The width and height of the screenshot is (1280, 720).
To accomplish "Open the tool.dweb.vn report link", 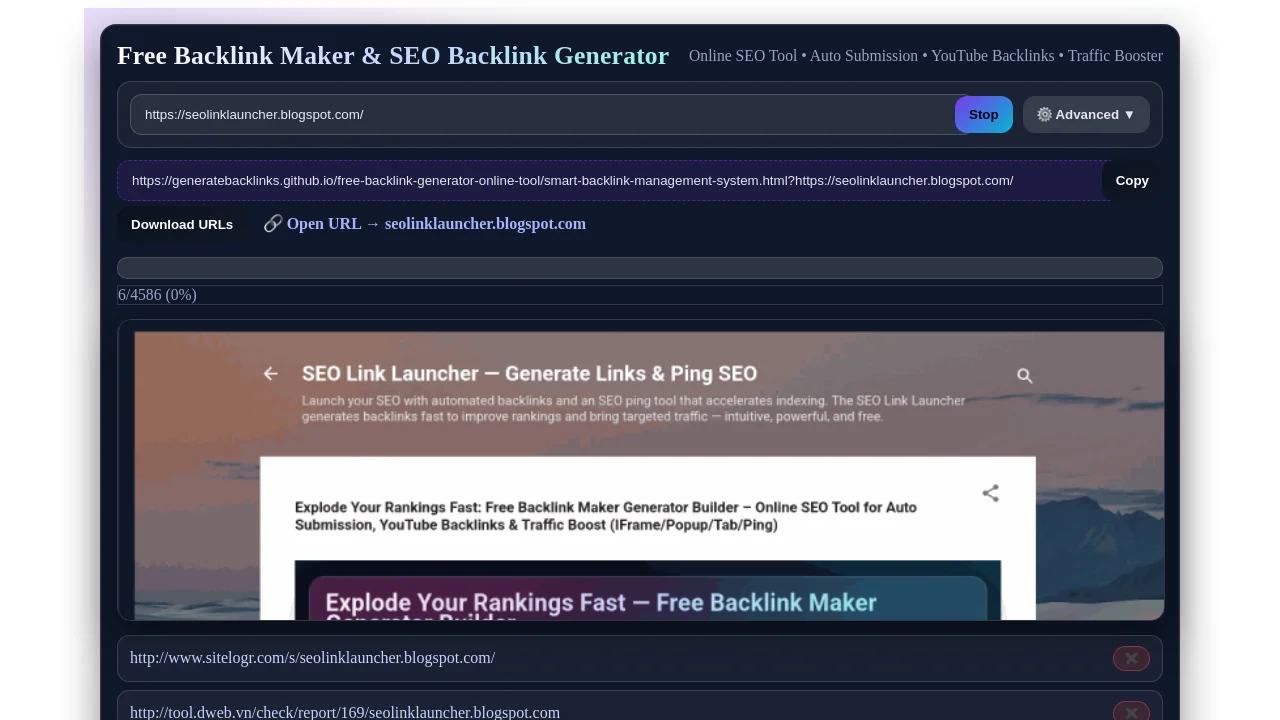I will (345, 713).
